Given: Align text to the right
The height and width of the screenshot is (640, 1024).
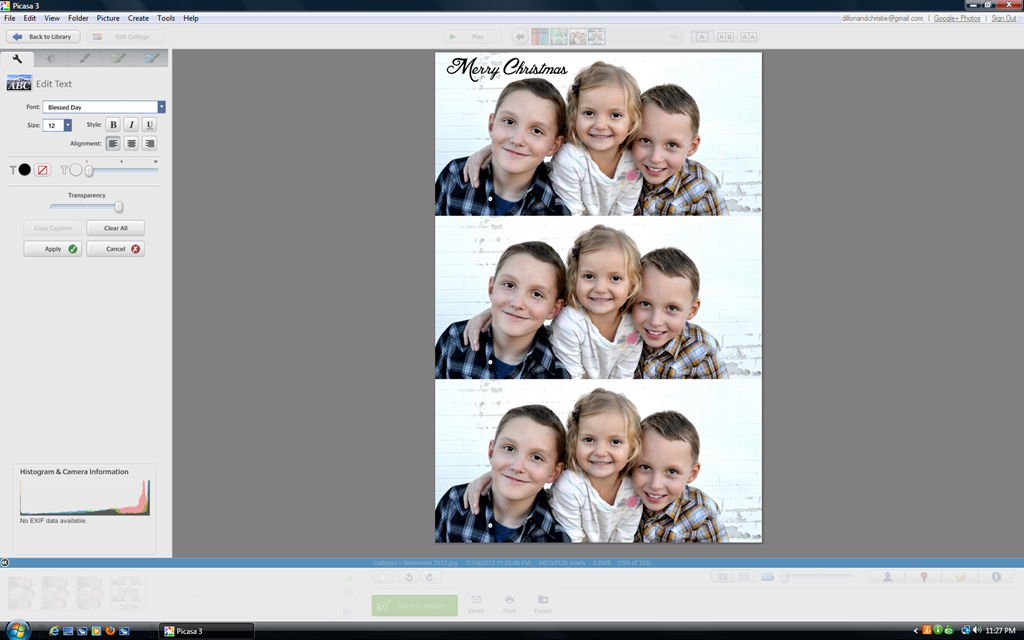Looking at the screenshot, I should click(150, 143).
